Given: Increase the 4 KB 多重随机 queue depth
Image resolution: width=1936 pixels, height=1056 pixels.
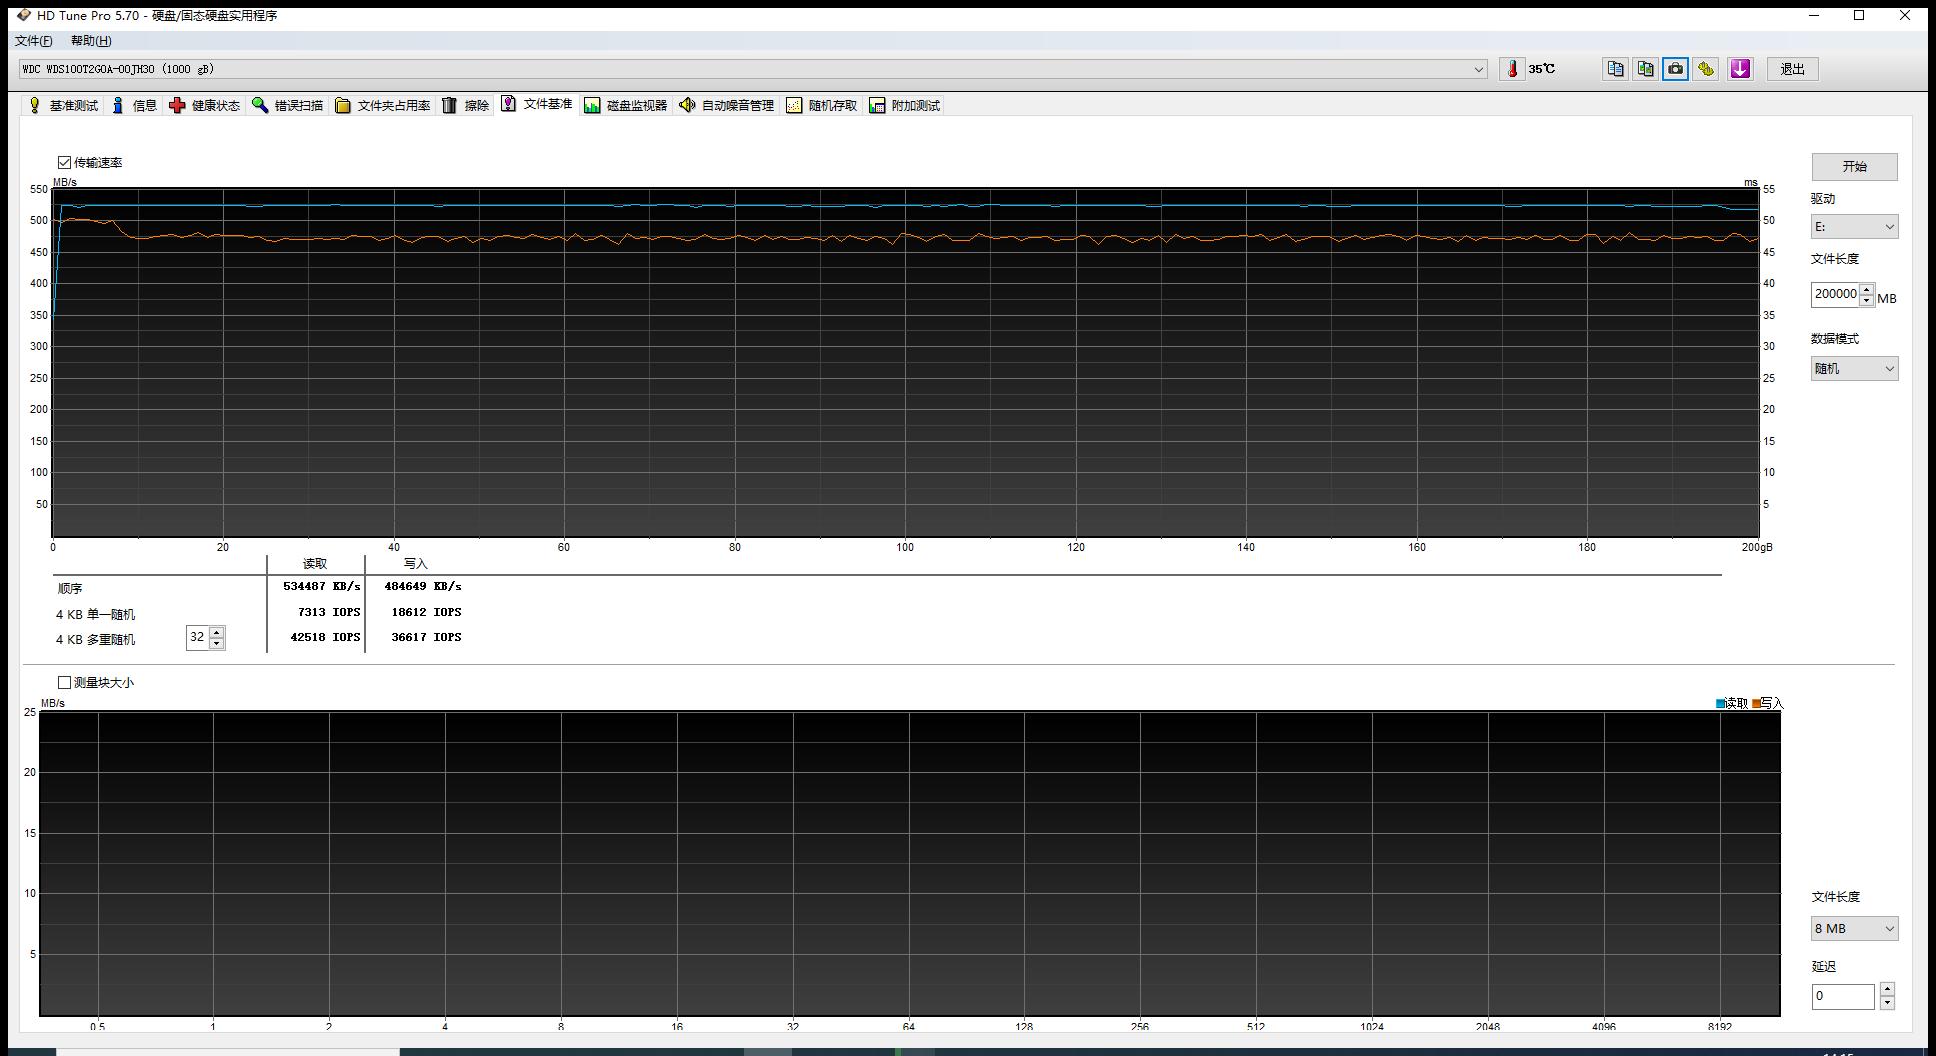Looking at the screenshot, I should (217, 632).
